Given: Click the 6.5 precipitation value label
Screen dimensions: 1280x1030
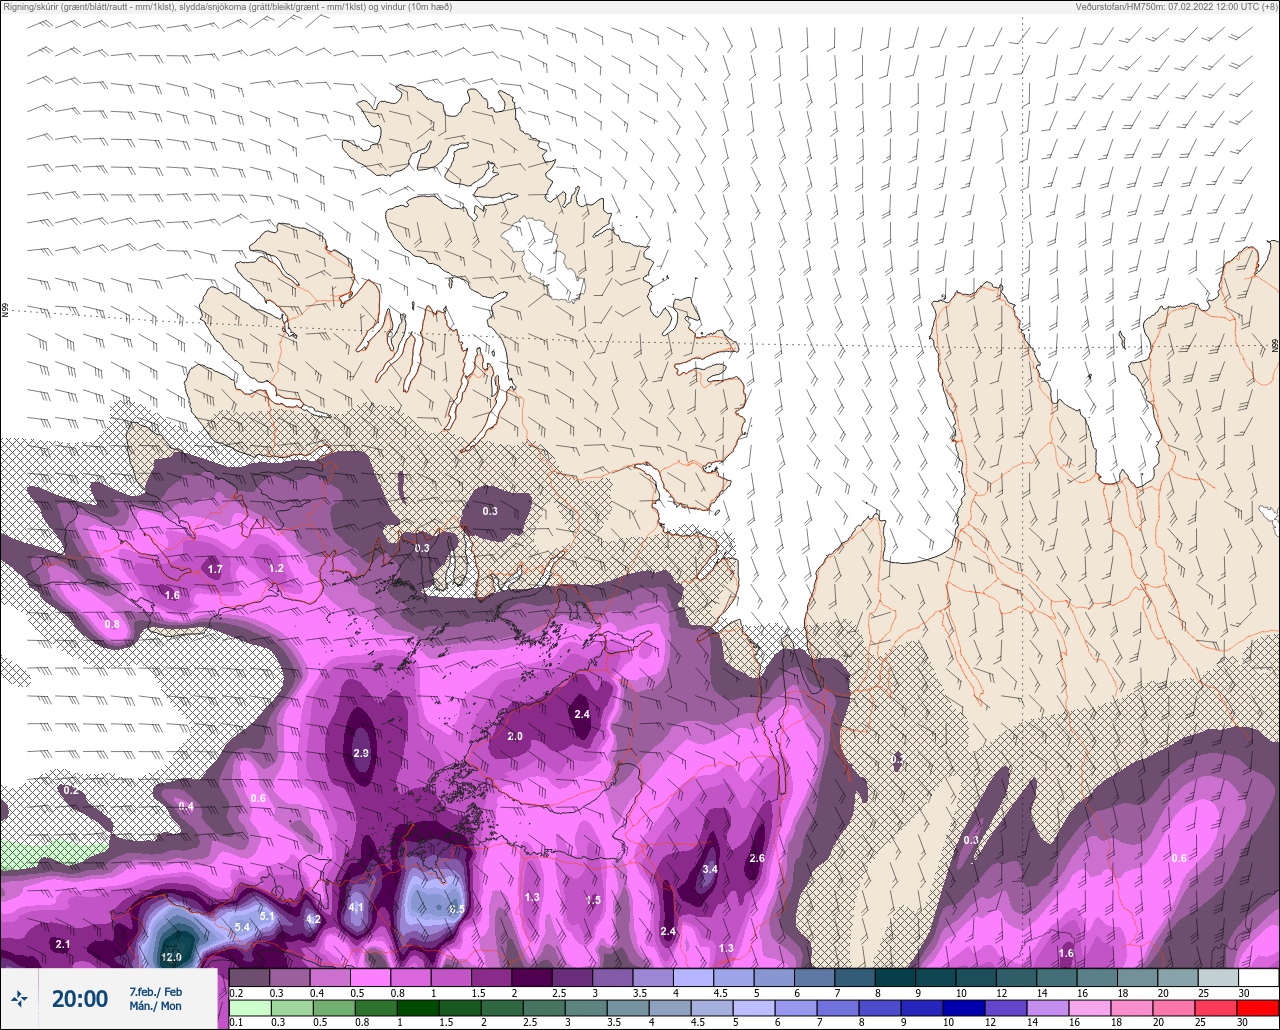Looking at the screenshot, I should (457, 909).
